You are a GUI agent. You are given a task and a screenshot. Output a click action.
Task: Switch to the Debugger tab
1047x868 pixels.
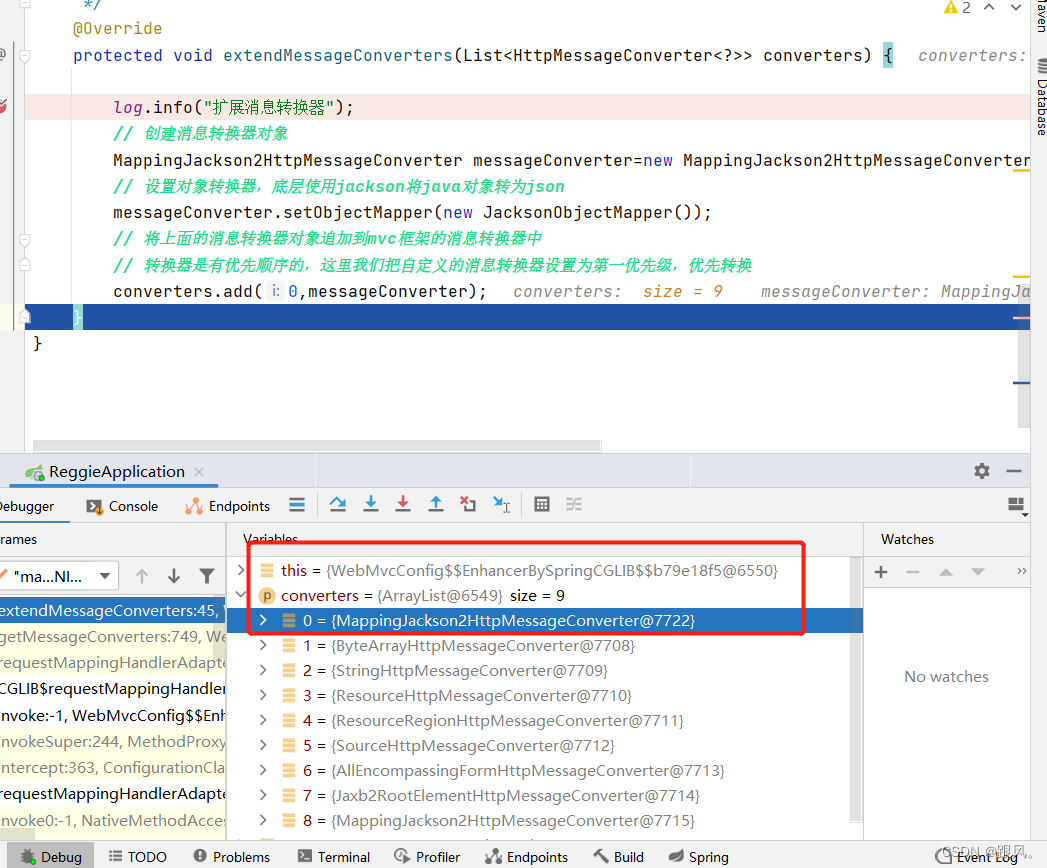[27, 506]
